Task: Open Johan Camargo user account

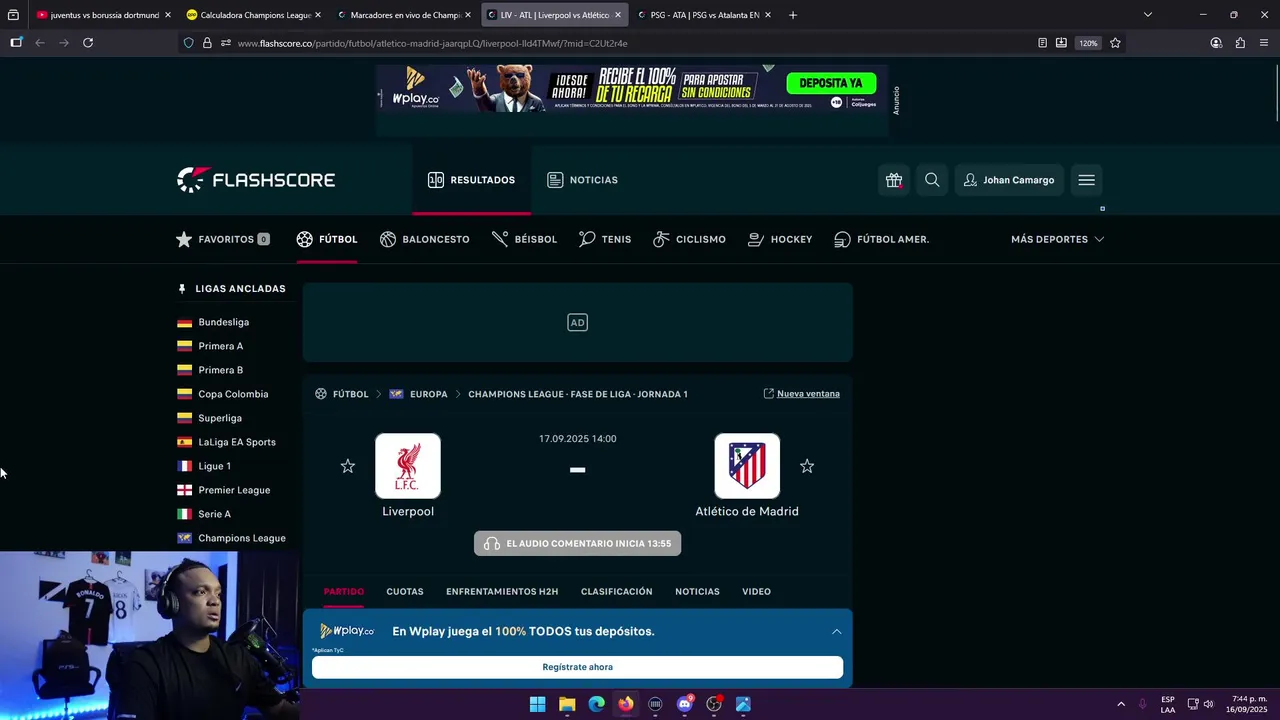Action: pos(1009,180)
